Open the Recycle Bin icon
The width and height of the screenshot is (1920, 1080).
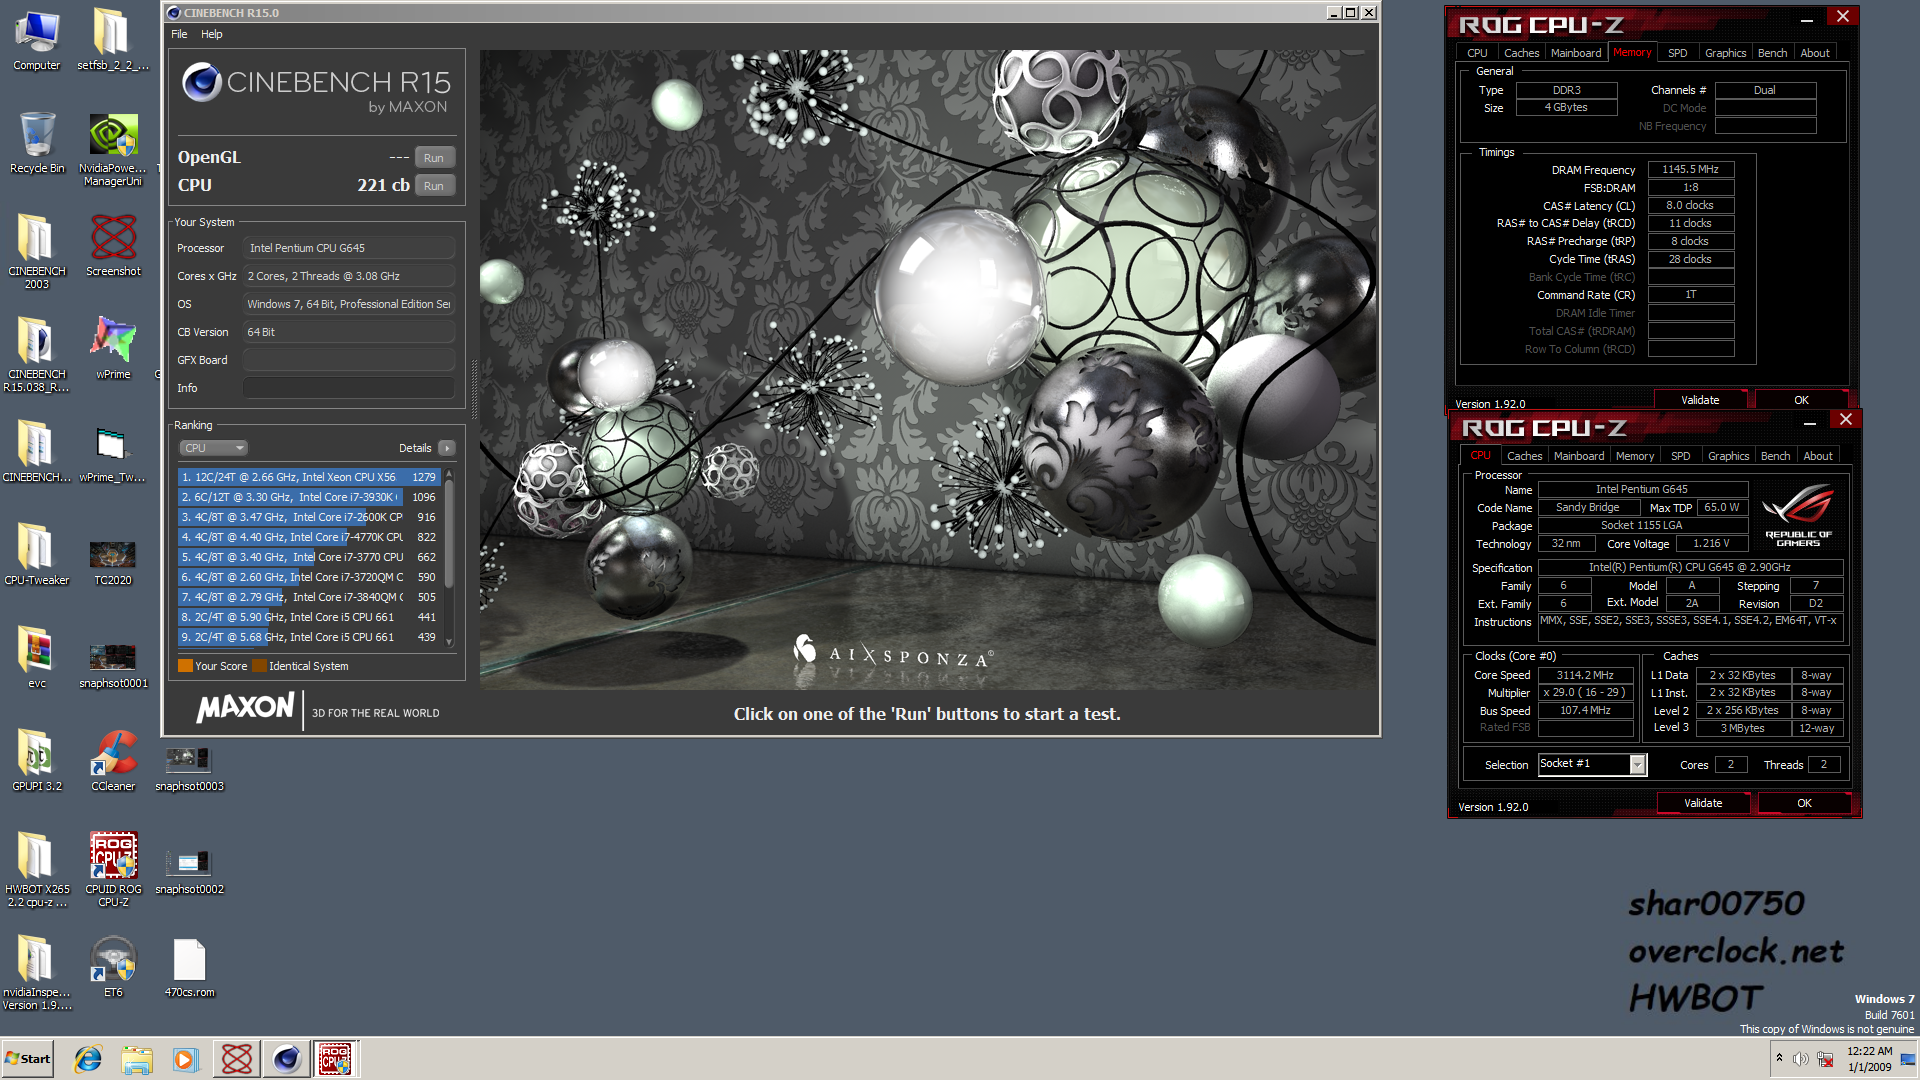pyautogui.click(x=37, y=143)
